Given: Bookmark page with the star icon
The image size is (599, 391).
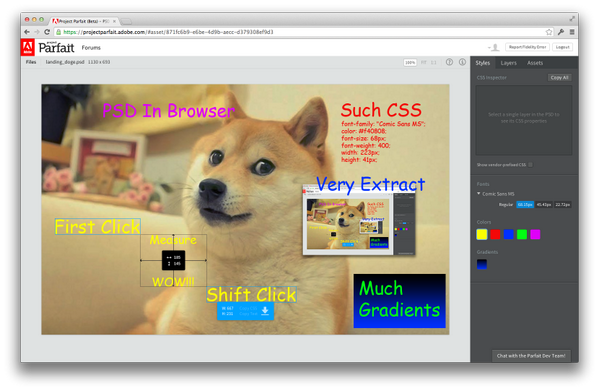Looking at the screenshot, I should pos(549,32).
